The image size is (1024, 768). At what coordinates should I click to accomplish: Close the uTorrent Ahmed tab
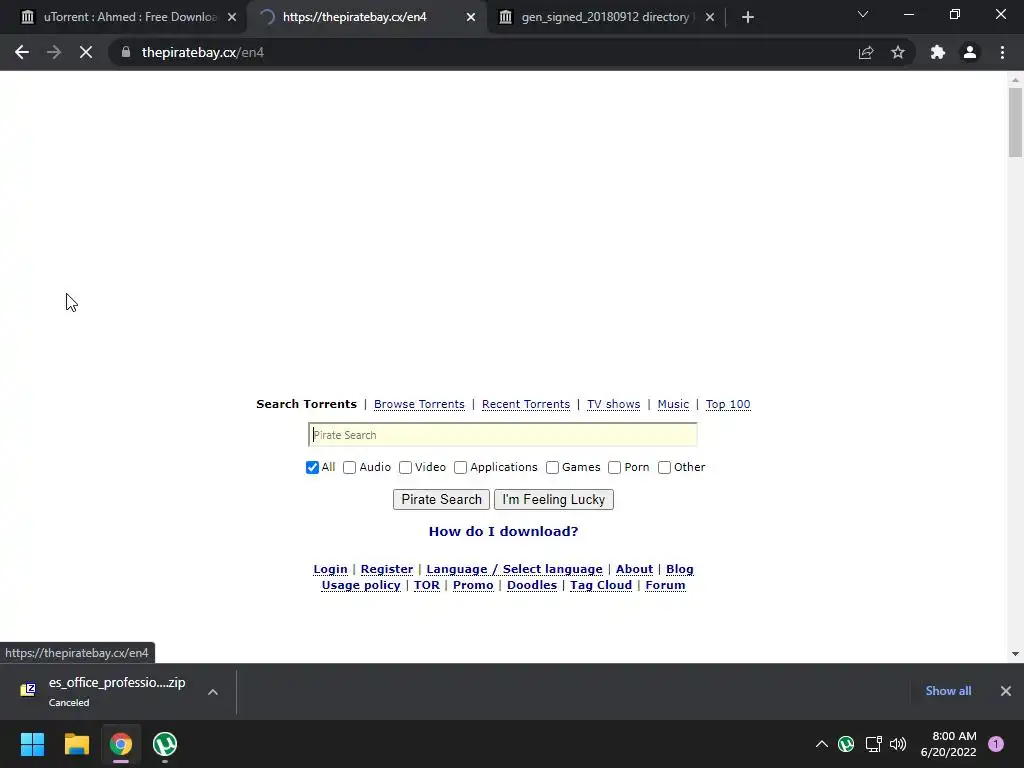pyautogui.click(x=232, y=17)
